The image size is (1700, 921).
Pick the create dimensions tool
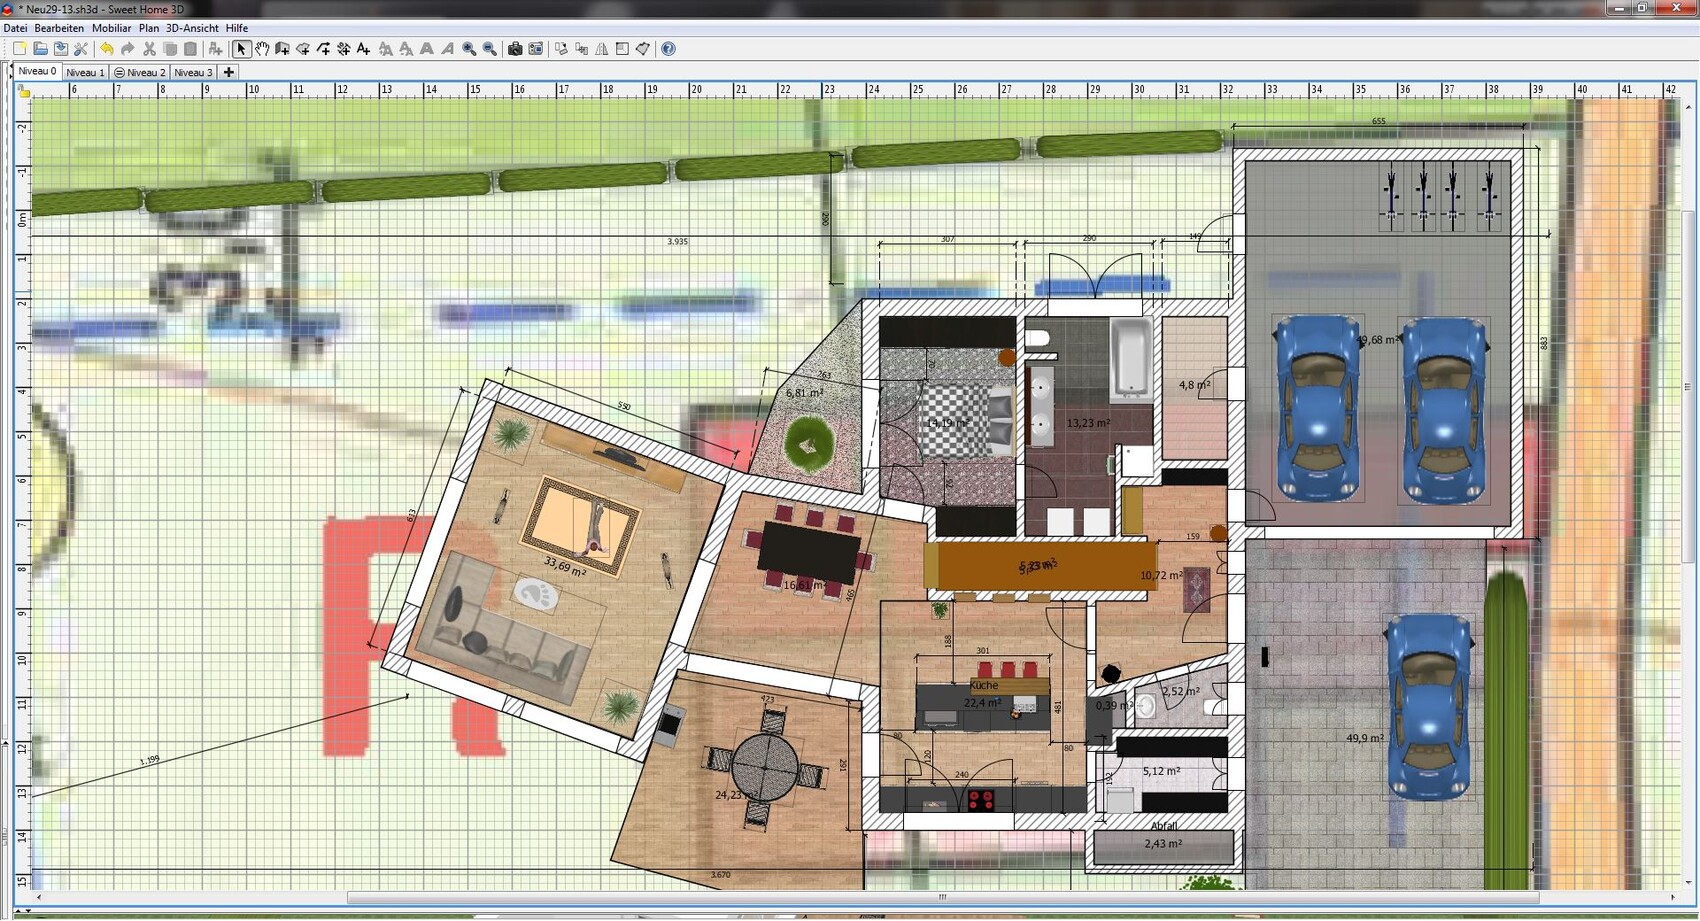[343, 49]
